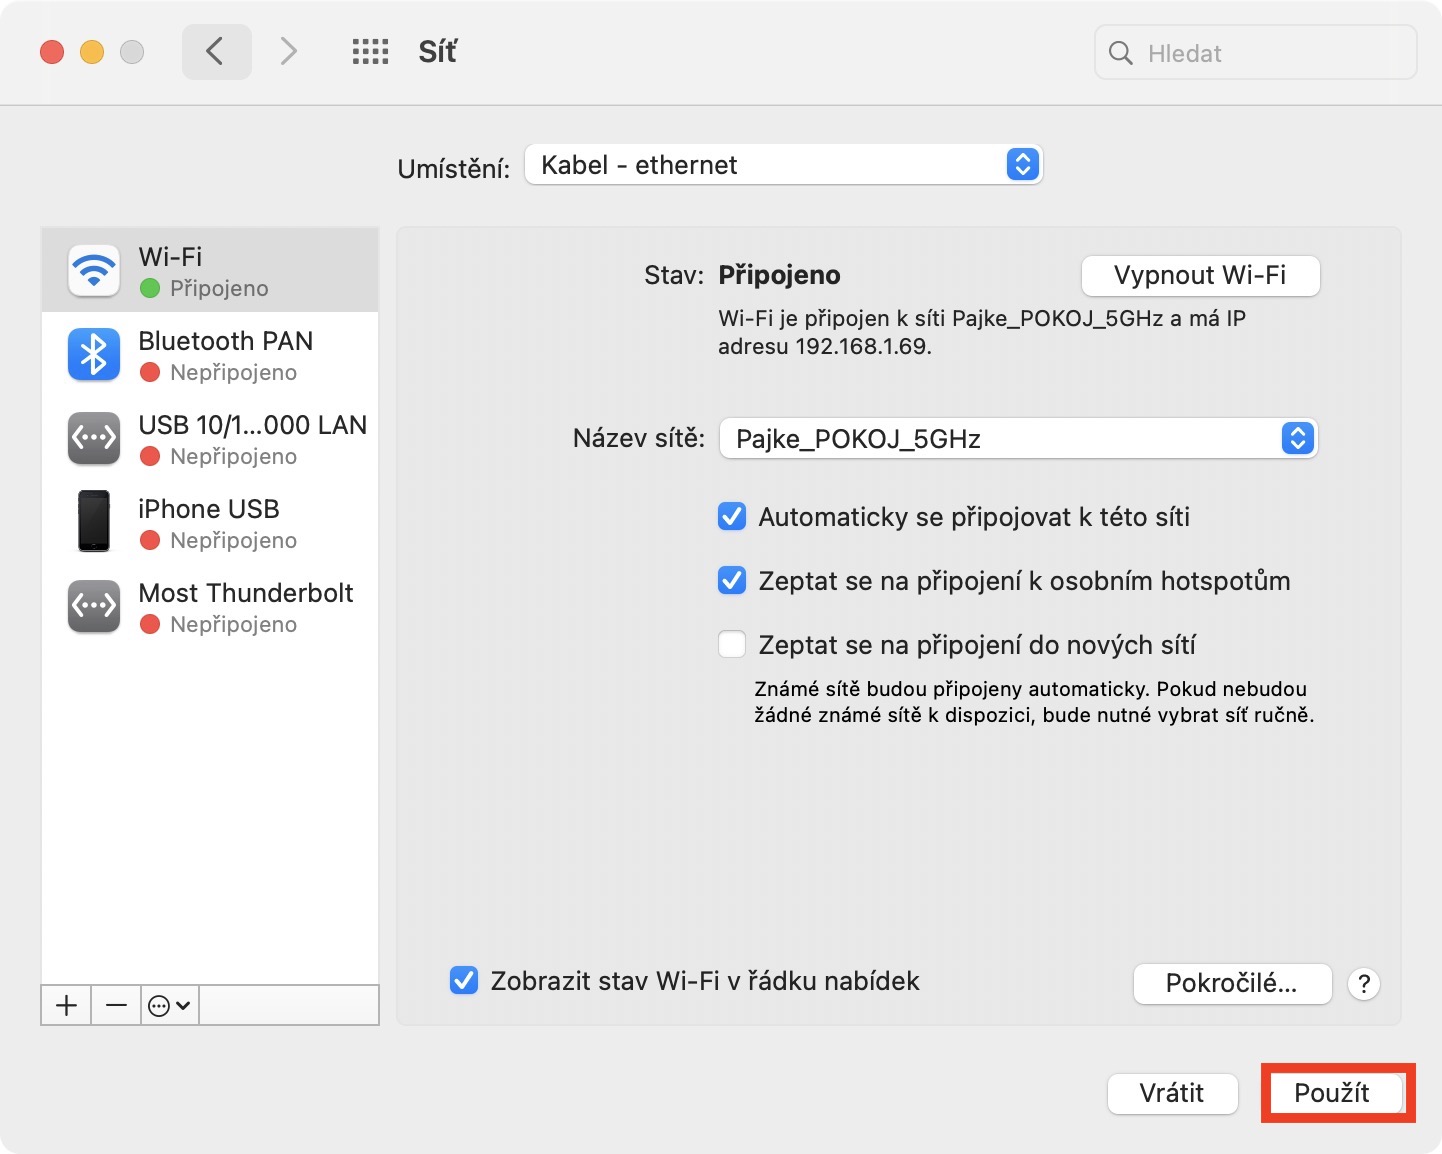The height and width of the screenshot is (1154, 1442).
Task: Choose the iPhone USB device icon
Action: [94, 521]
